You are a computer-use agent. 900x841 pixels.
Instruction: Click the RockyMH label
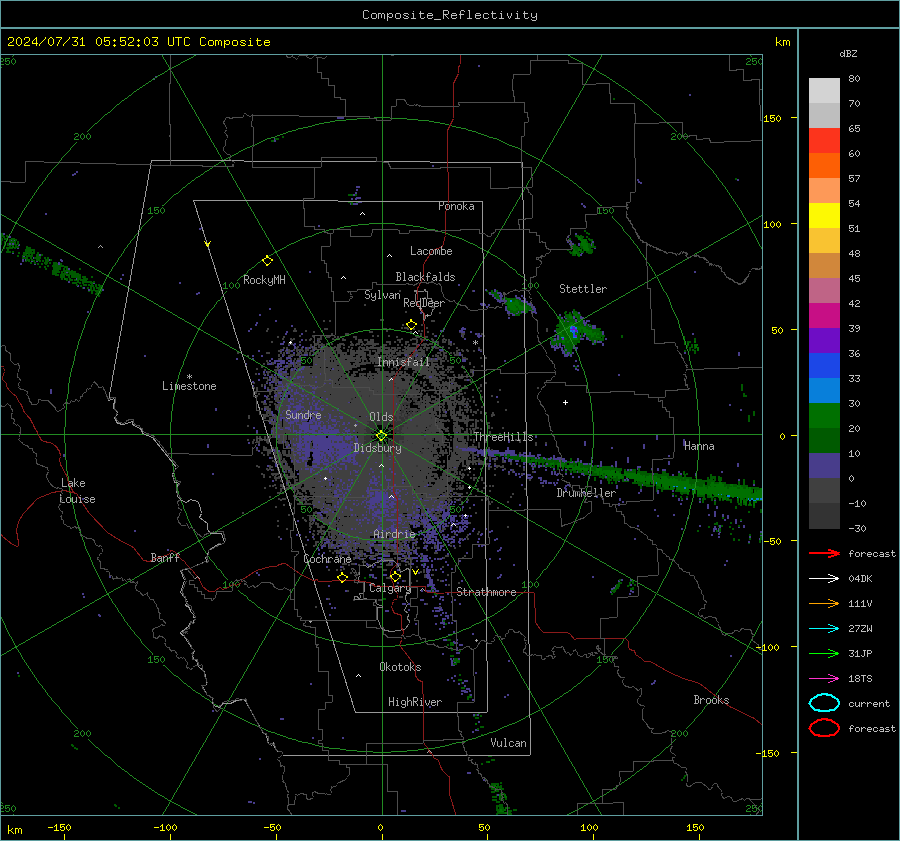click(264, 280)
